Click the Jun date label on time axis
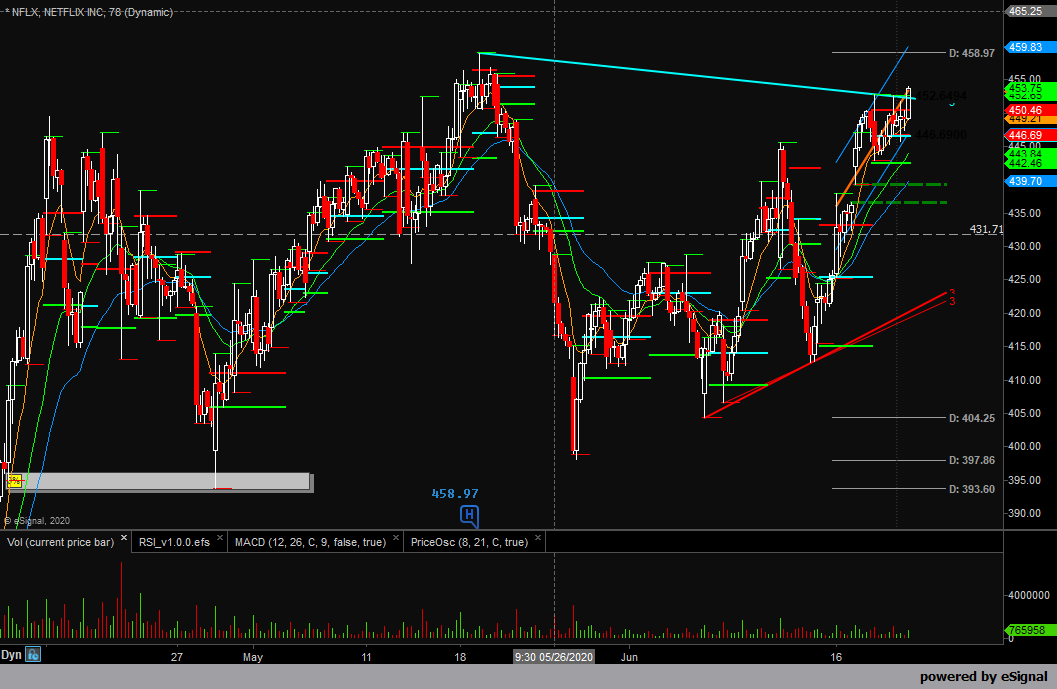 tap(629, 657)
